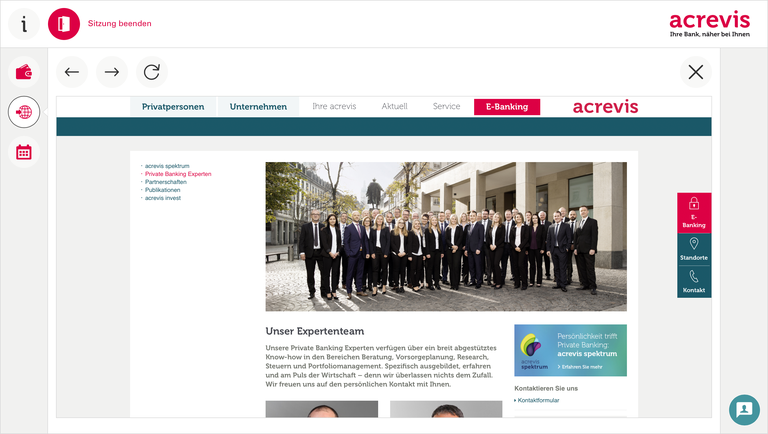This screenshot has height=434, width=768.
Task: Open Standorte location pin side widget
Action: (694, 249)
